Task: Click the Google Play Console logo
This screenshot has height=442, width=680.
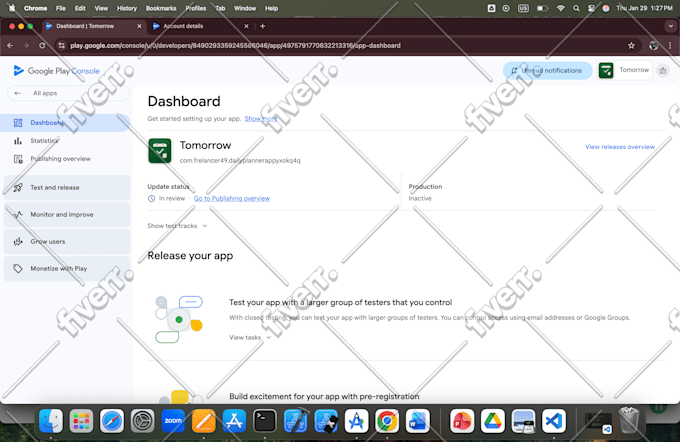Action: pyautogui.click(x=56, y=71)
